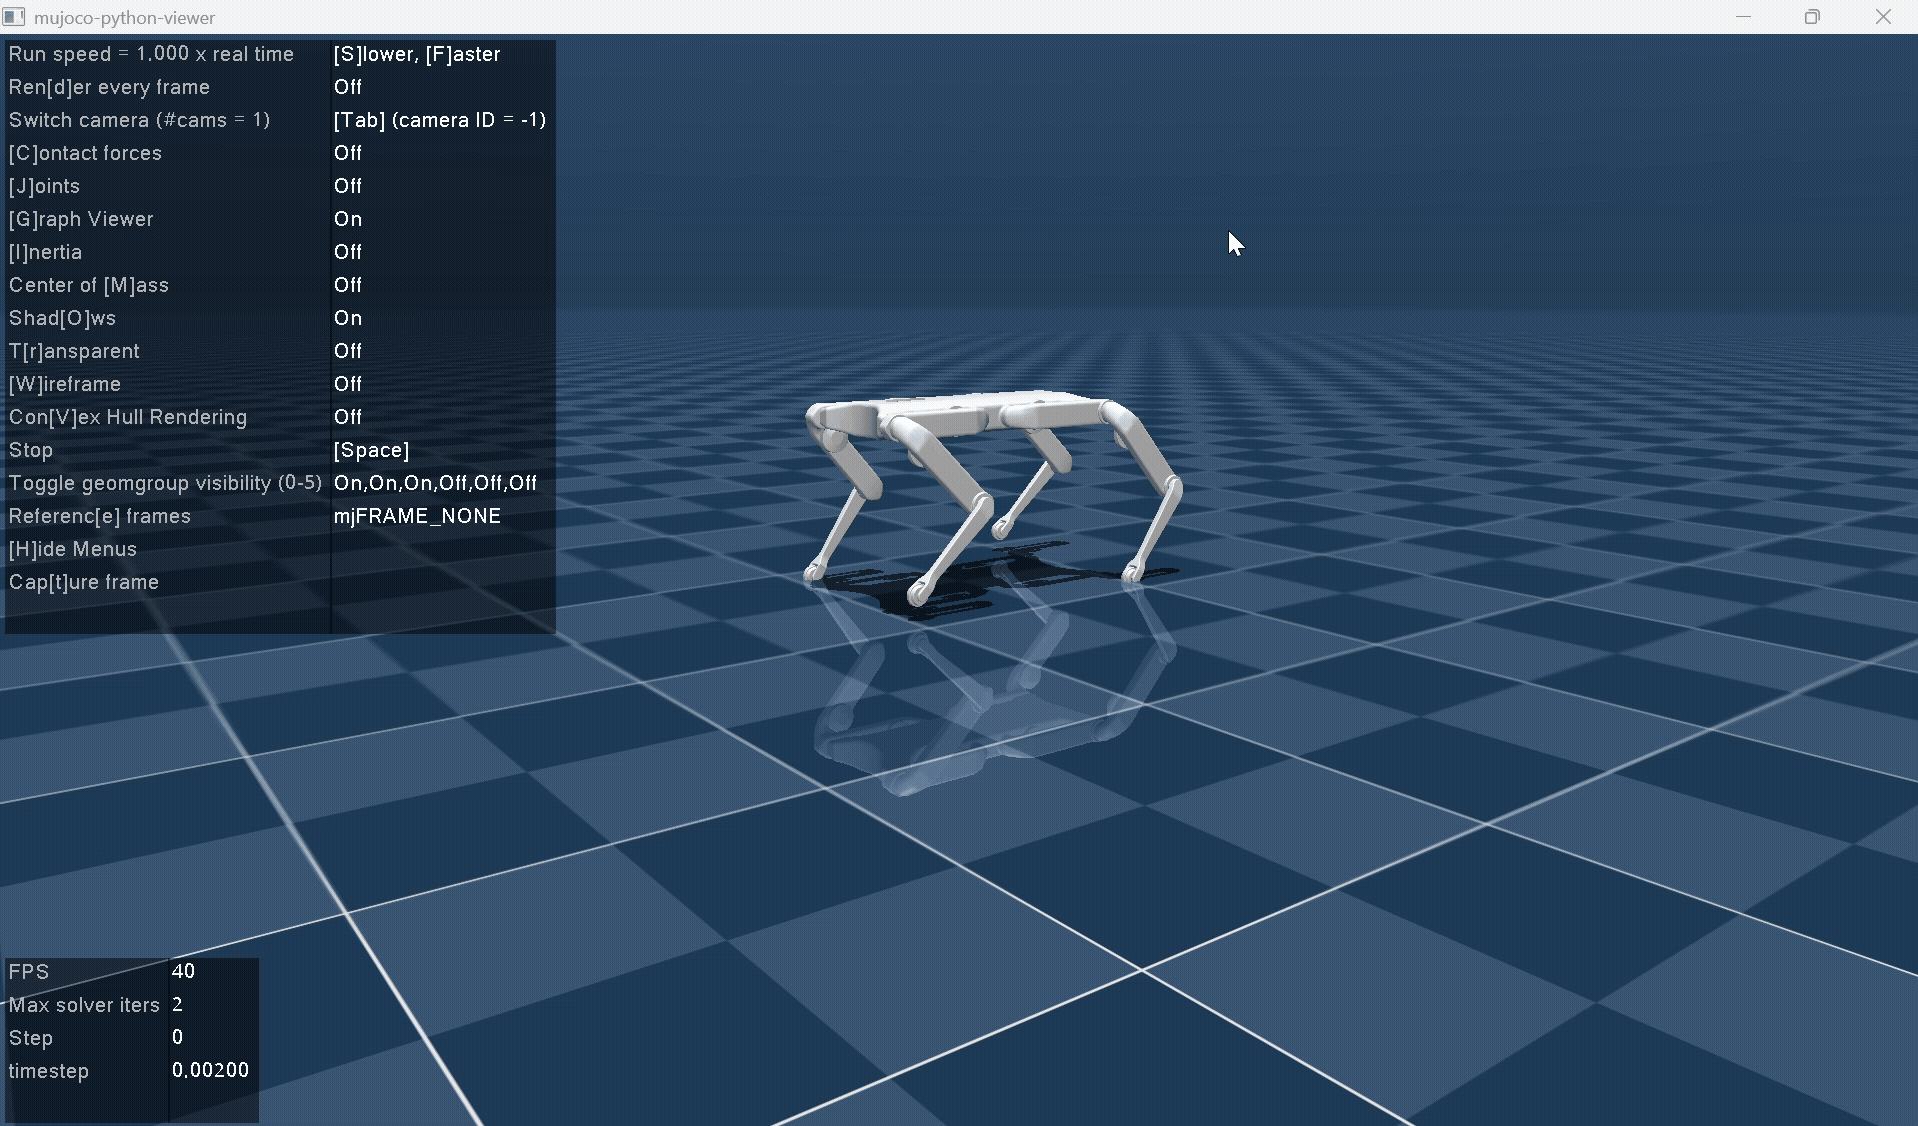Click the 'Center of [M]ass' label

(88, 285)
